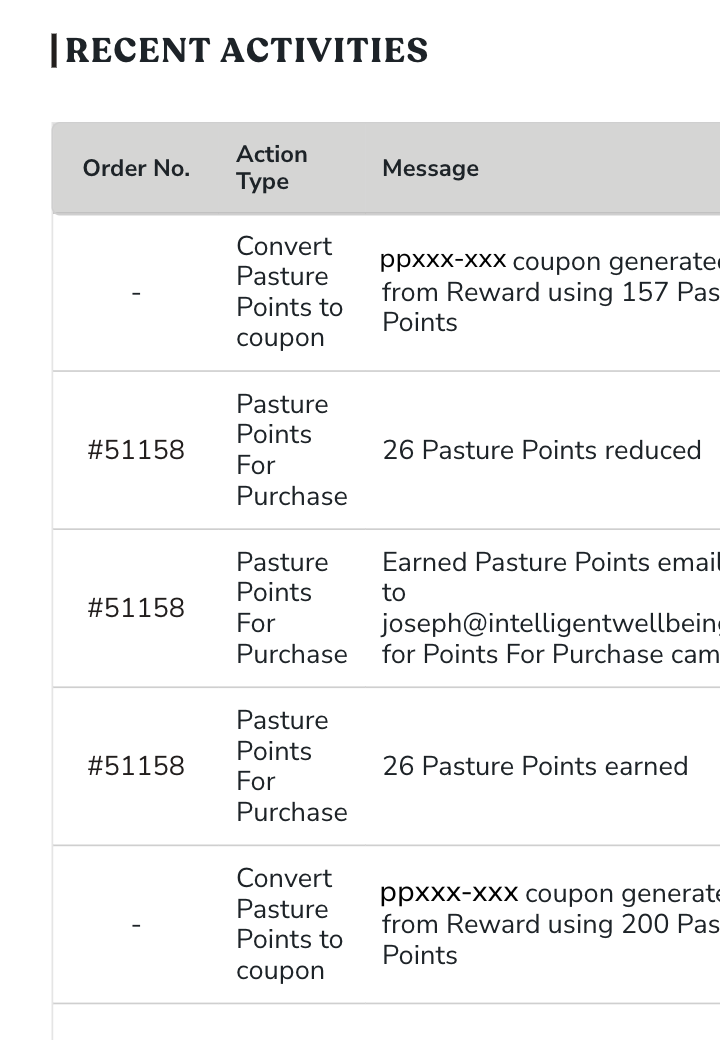
Task: Click the Order No. column header
Action: (136, 168)
